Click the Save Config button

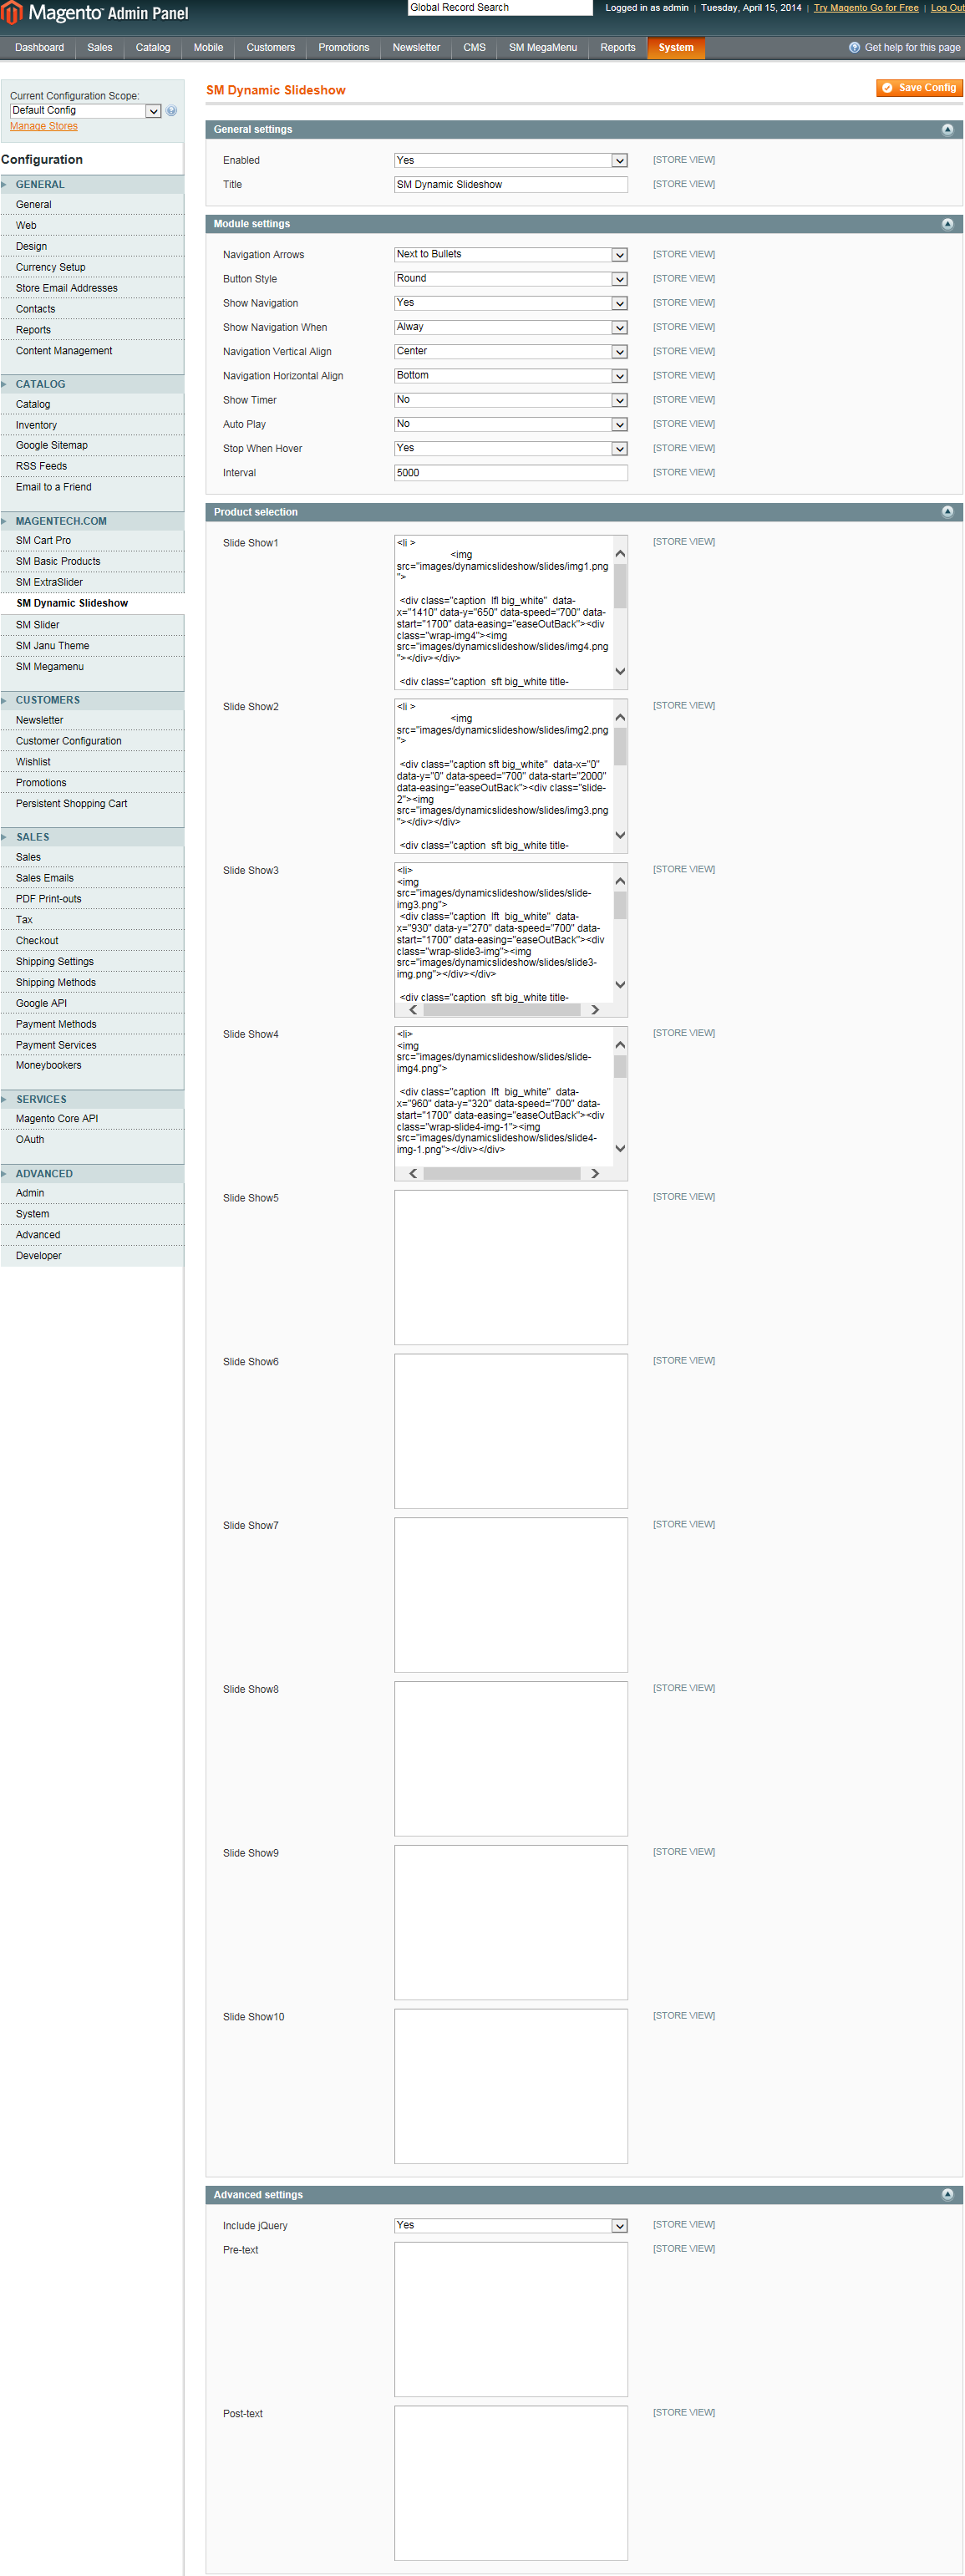tap(919, 88)
